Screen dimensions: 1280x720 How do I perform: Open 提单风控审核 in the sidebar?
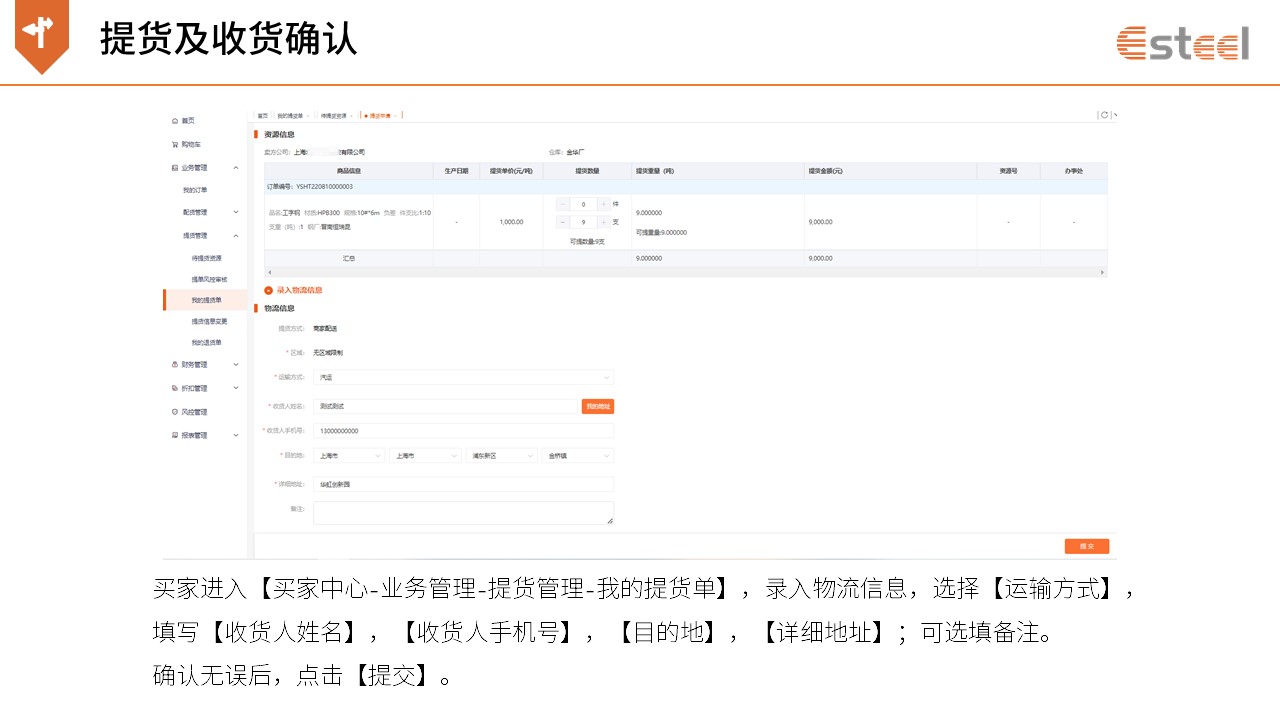[x=210, y=279]
